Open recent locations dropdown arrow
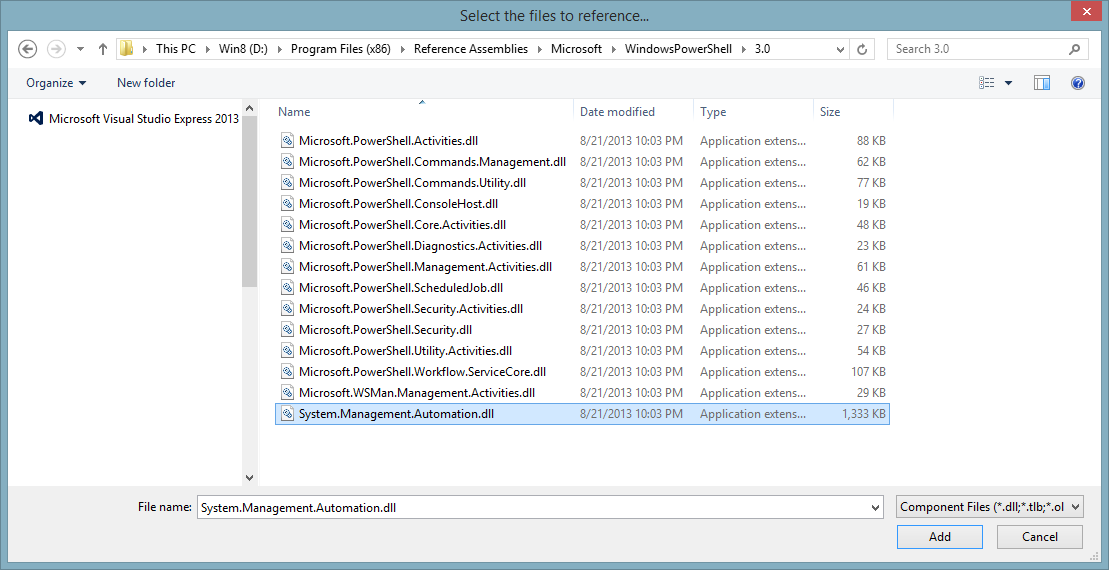 point(80,50)
